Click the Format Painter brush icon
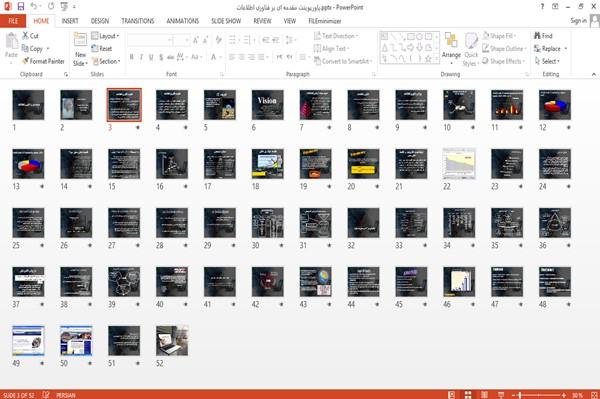 point(25,61)
